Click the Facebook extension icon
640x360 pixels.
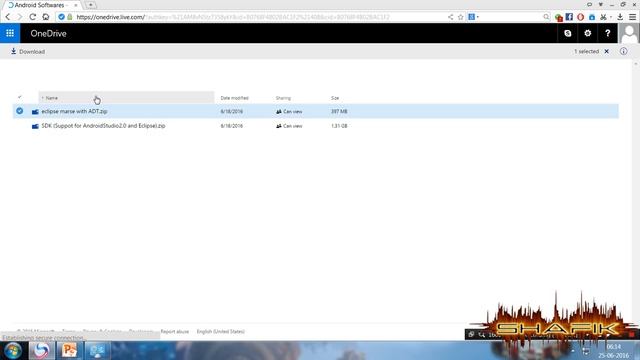[x=569, y=17]
